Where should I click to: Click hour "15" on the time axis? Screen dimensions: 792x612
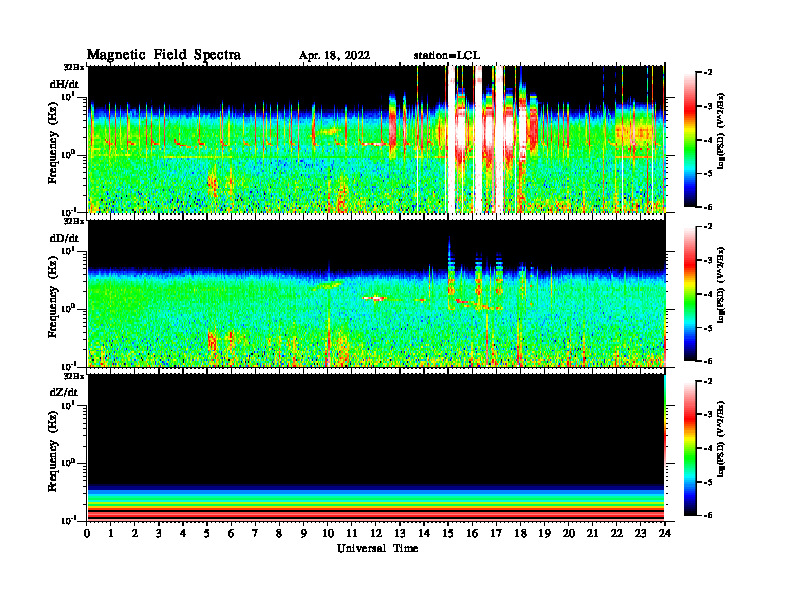[448, 533]
